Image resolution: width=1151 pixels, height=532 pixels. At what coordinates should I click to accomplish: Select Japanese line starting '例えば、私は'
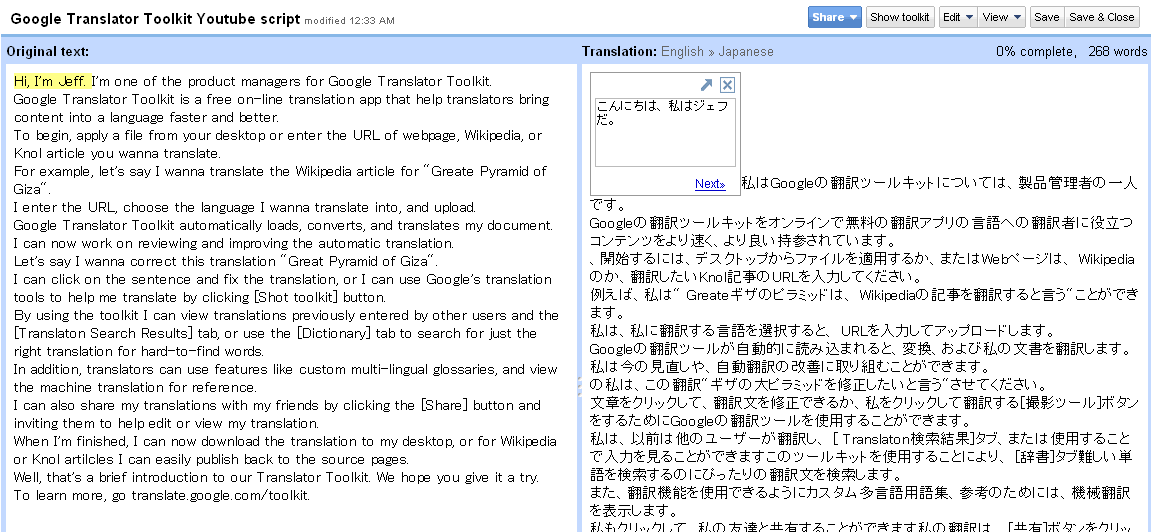click(864, 304)
